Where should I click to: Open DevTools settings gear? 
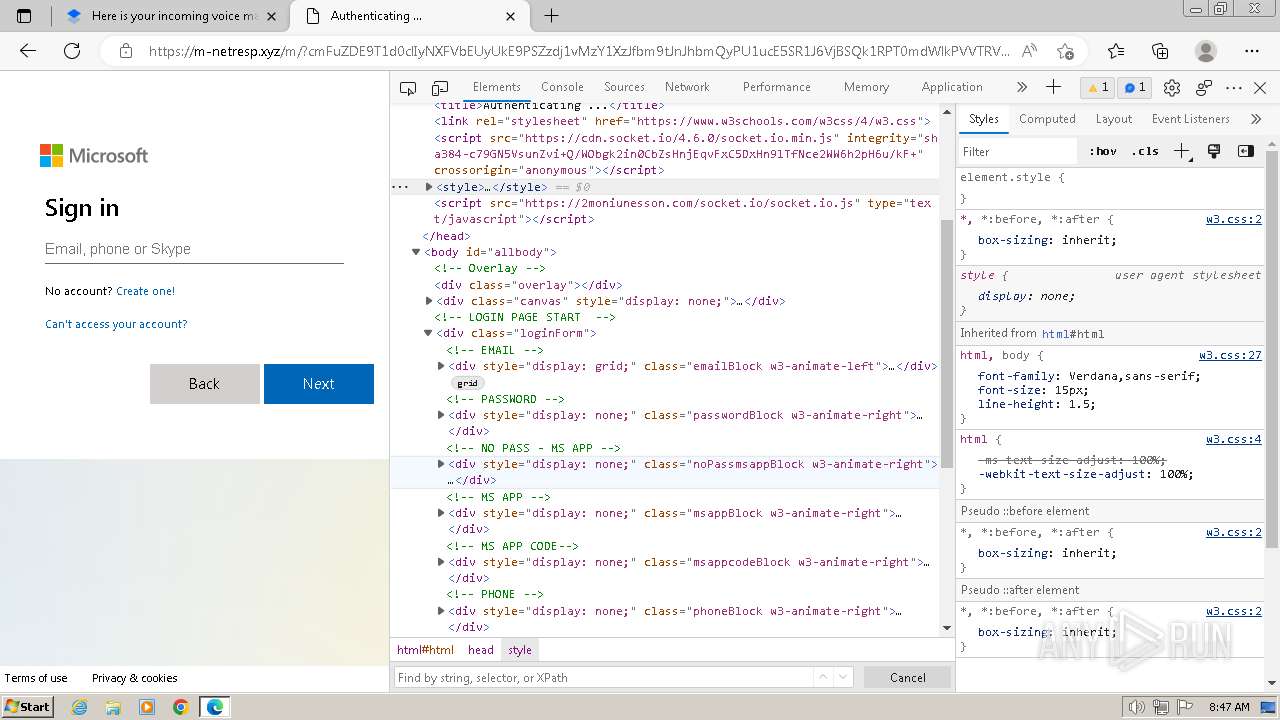[1173, 88]
